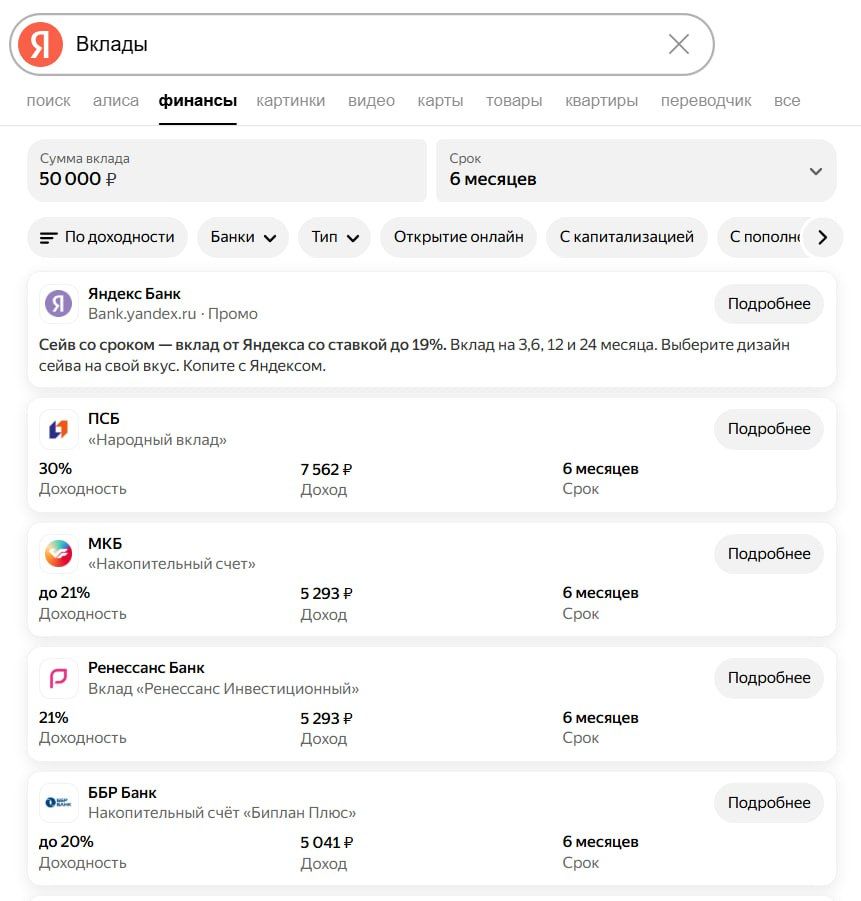Click the «Сумма вклада» amount field

click(x=226, y=170)
